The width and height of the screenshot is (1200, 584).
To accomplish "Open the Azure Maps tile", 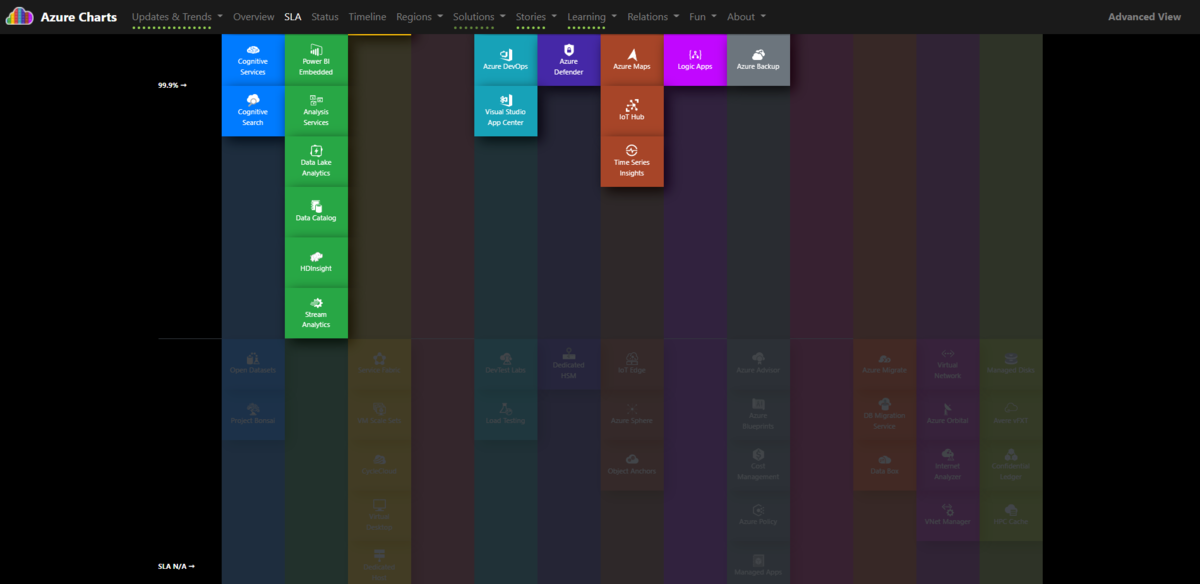I will [x=631, y=60].
